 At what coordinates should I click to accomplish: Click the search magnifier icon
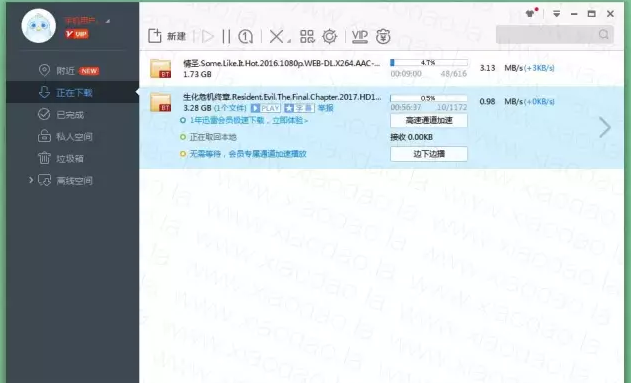[x=604, y=35]
